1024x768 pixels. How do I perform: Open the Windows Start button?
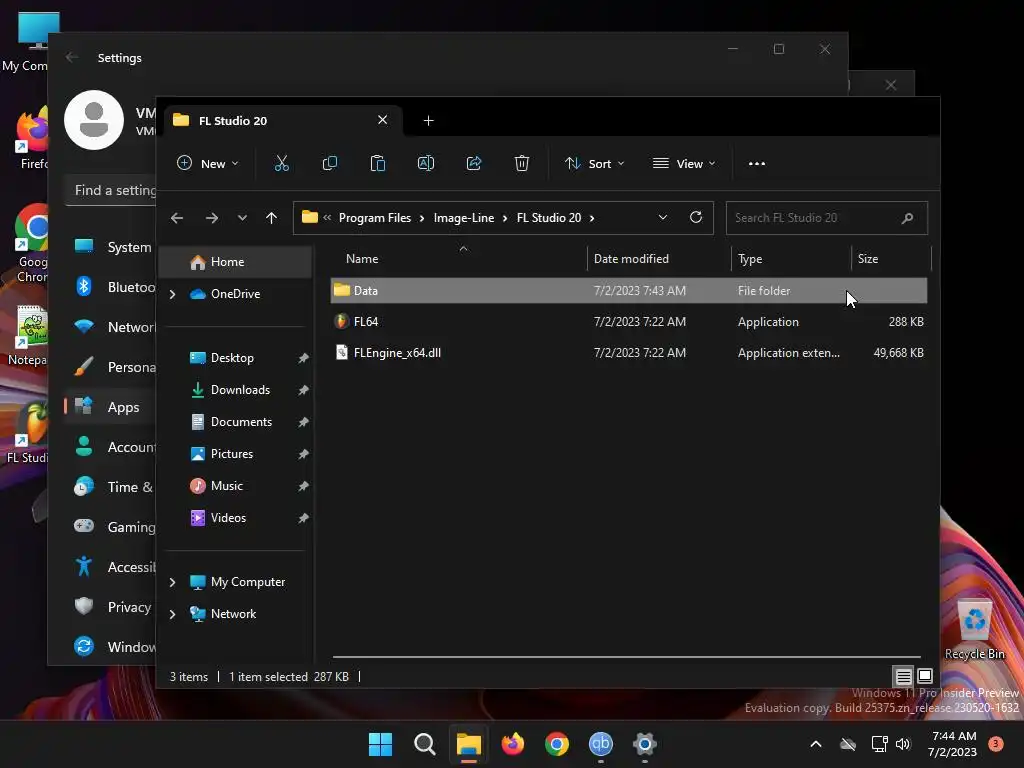click(x=380, y=744)
